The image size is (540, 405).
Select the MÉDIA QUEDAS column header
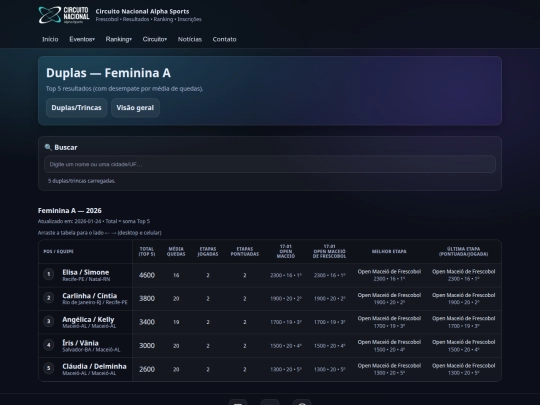point(176,251)
